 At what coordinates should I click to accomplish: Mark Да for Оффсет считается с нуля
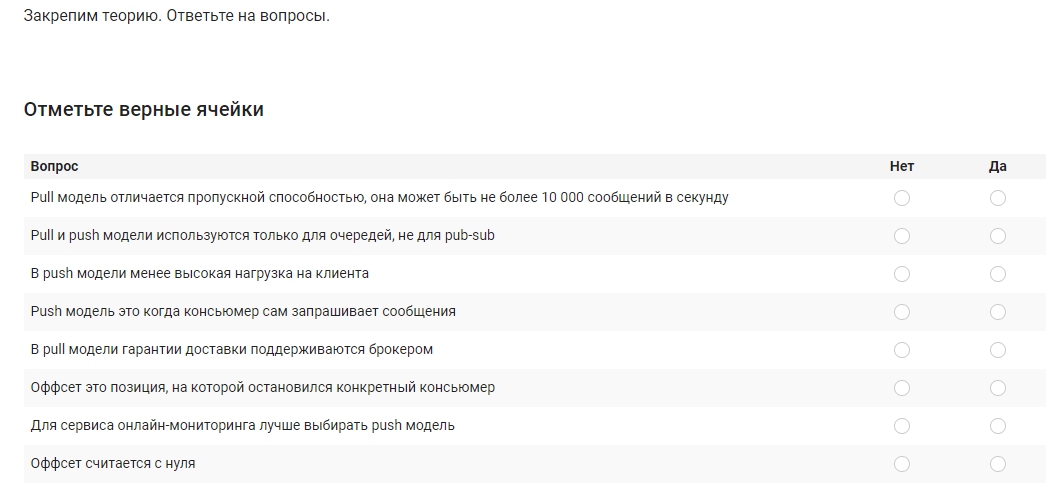tap(998, 464)
